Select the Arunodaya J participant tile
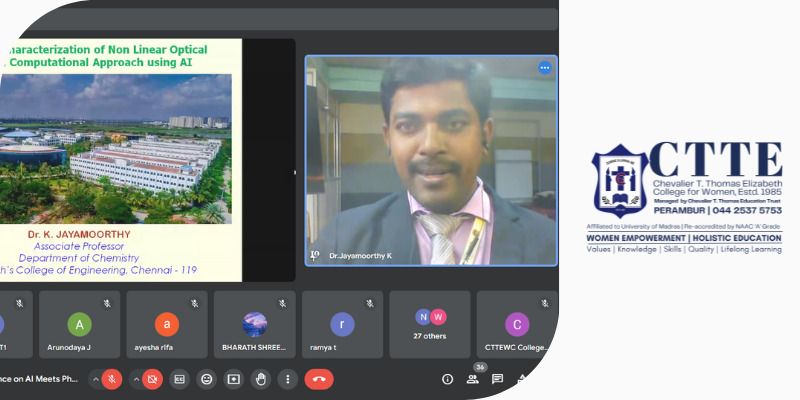Screen dimensions: 800x400 pos(80,324)
